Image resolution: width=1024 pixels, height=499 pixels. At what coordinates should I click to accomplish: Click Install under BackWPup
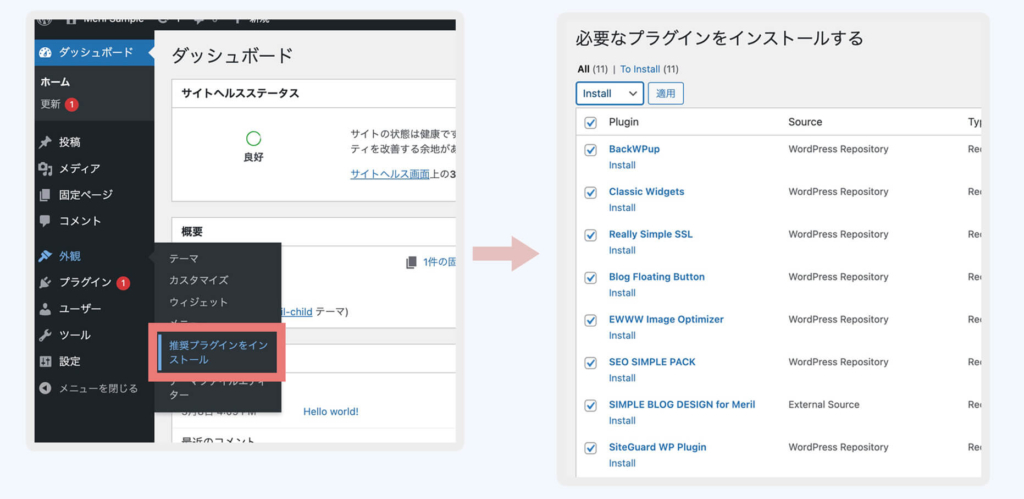(x=622, y=165)
